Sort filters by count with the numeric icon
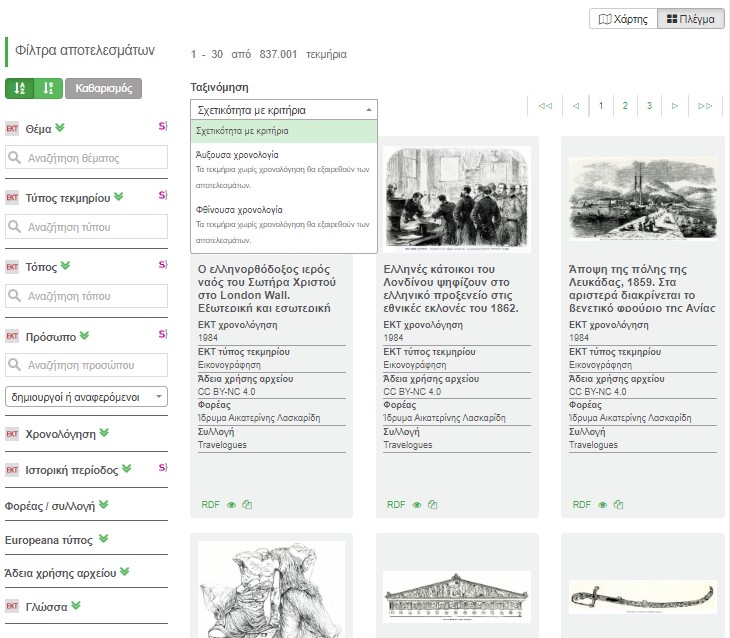The width and height of the screenshot is (730, 638). [x=47, y=89]
